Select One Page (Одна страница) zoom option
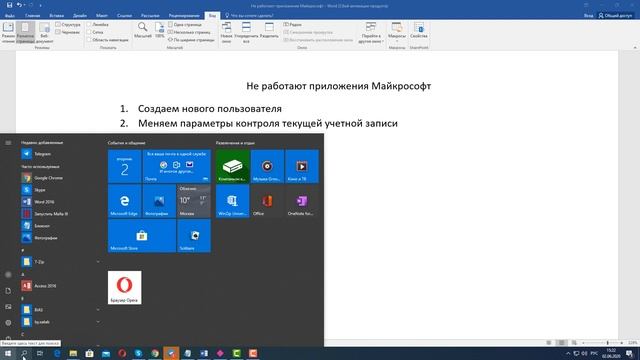Screen dimensions: 640x360 point(185,24)
